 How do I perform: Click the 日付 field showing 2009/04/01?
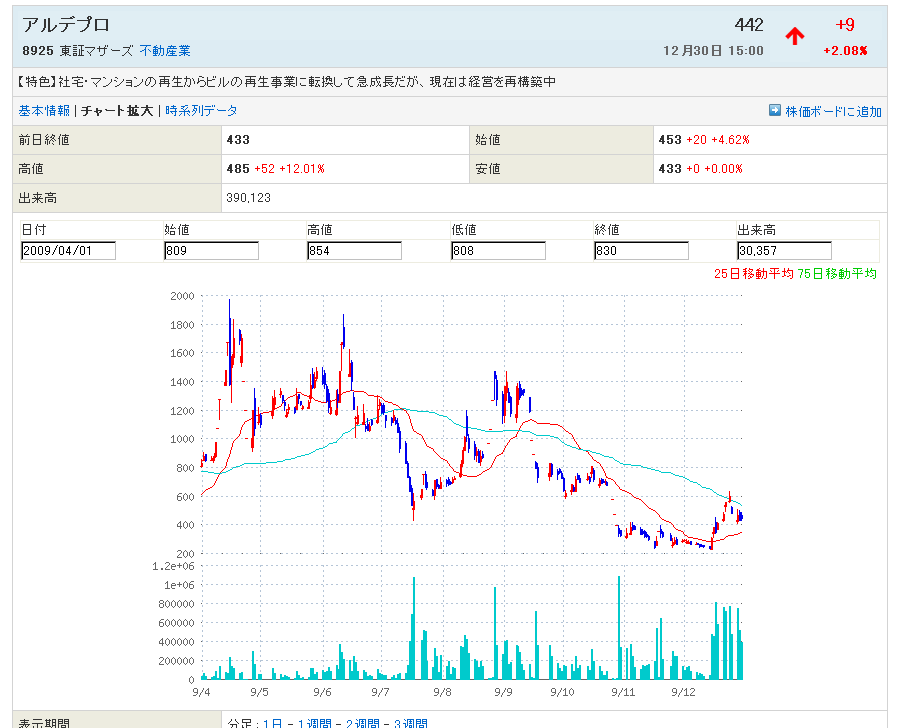pyautogui.click(x=68, y=251)
